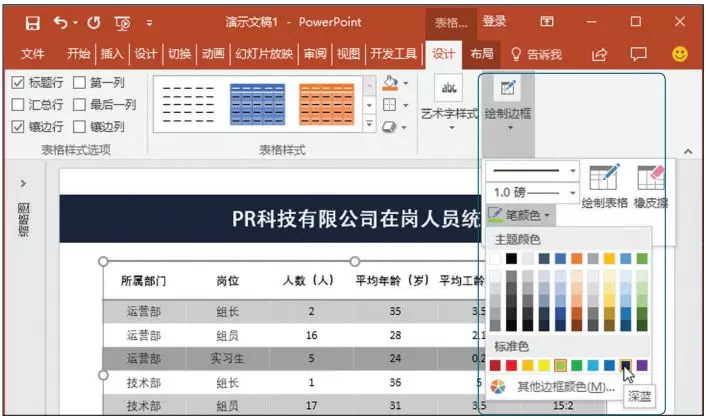Pick the green theme color swatch
The height and width of the screenshot is (419, 706).
[x=642, y=258]
